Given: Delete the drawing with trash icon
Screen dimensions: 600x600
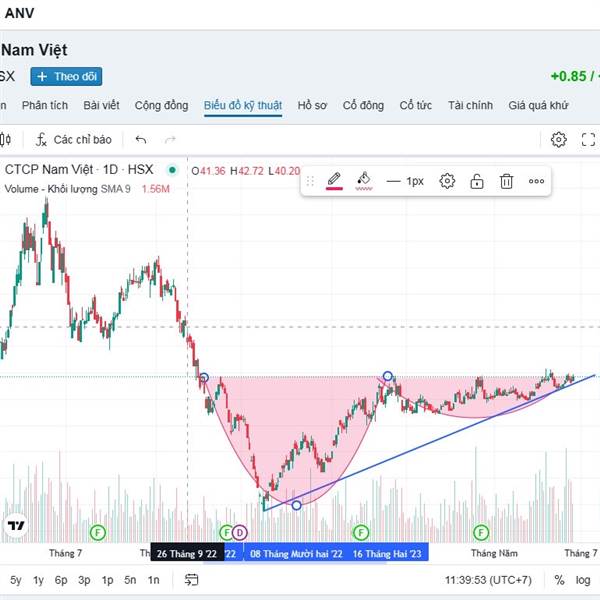Looking at the screenshot, I should pyautogui.click(x=506, y=181).
